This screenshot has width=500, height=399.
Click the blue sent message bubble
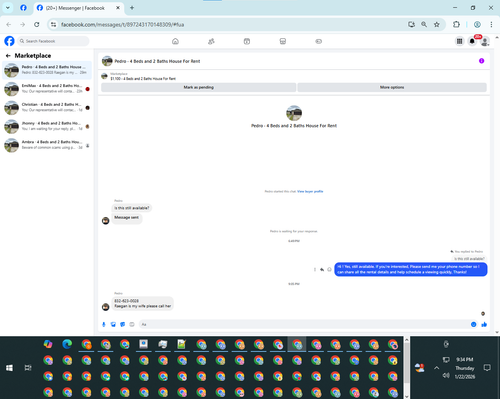[411, 269]
